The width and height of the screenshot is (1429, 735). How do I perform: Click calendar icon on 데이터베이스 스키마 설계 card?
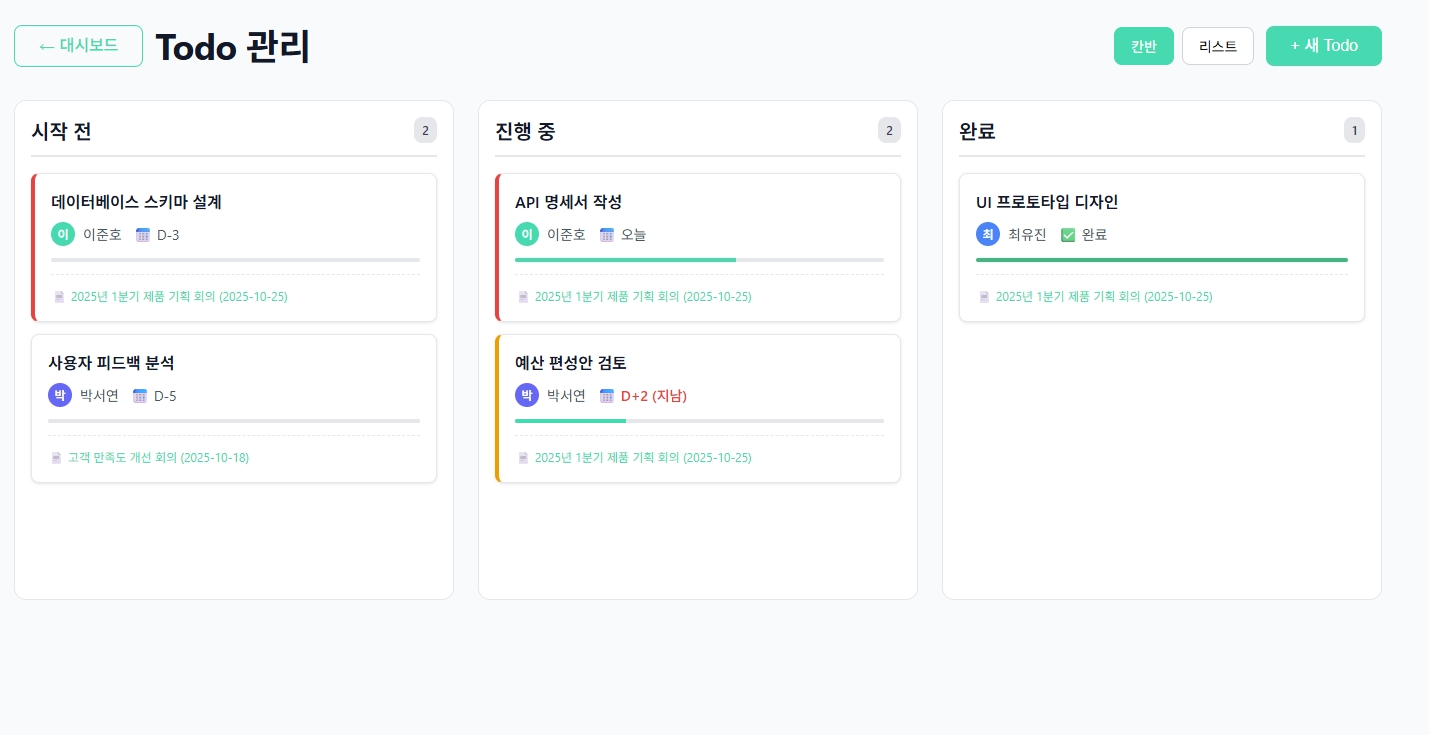tap(143, 235)
